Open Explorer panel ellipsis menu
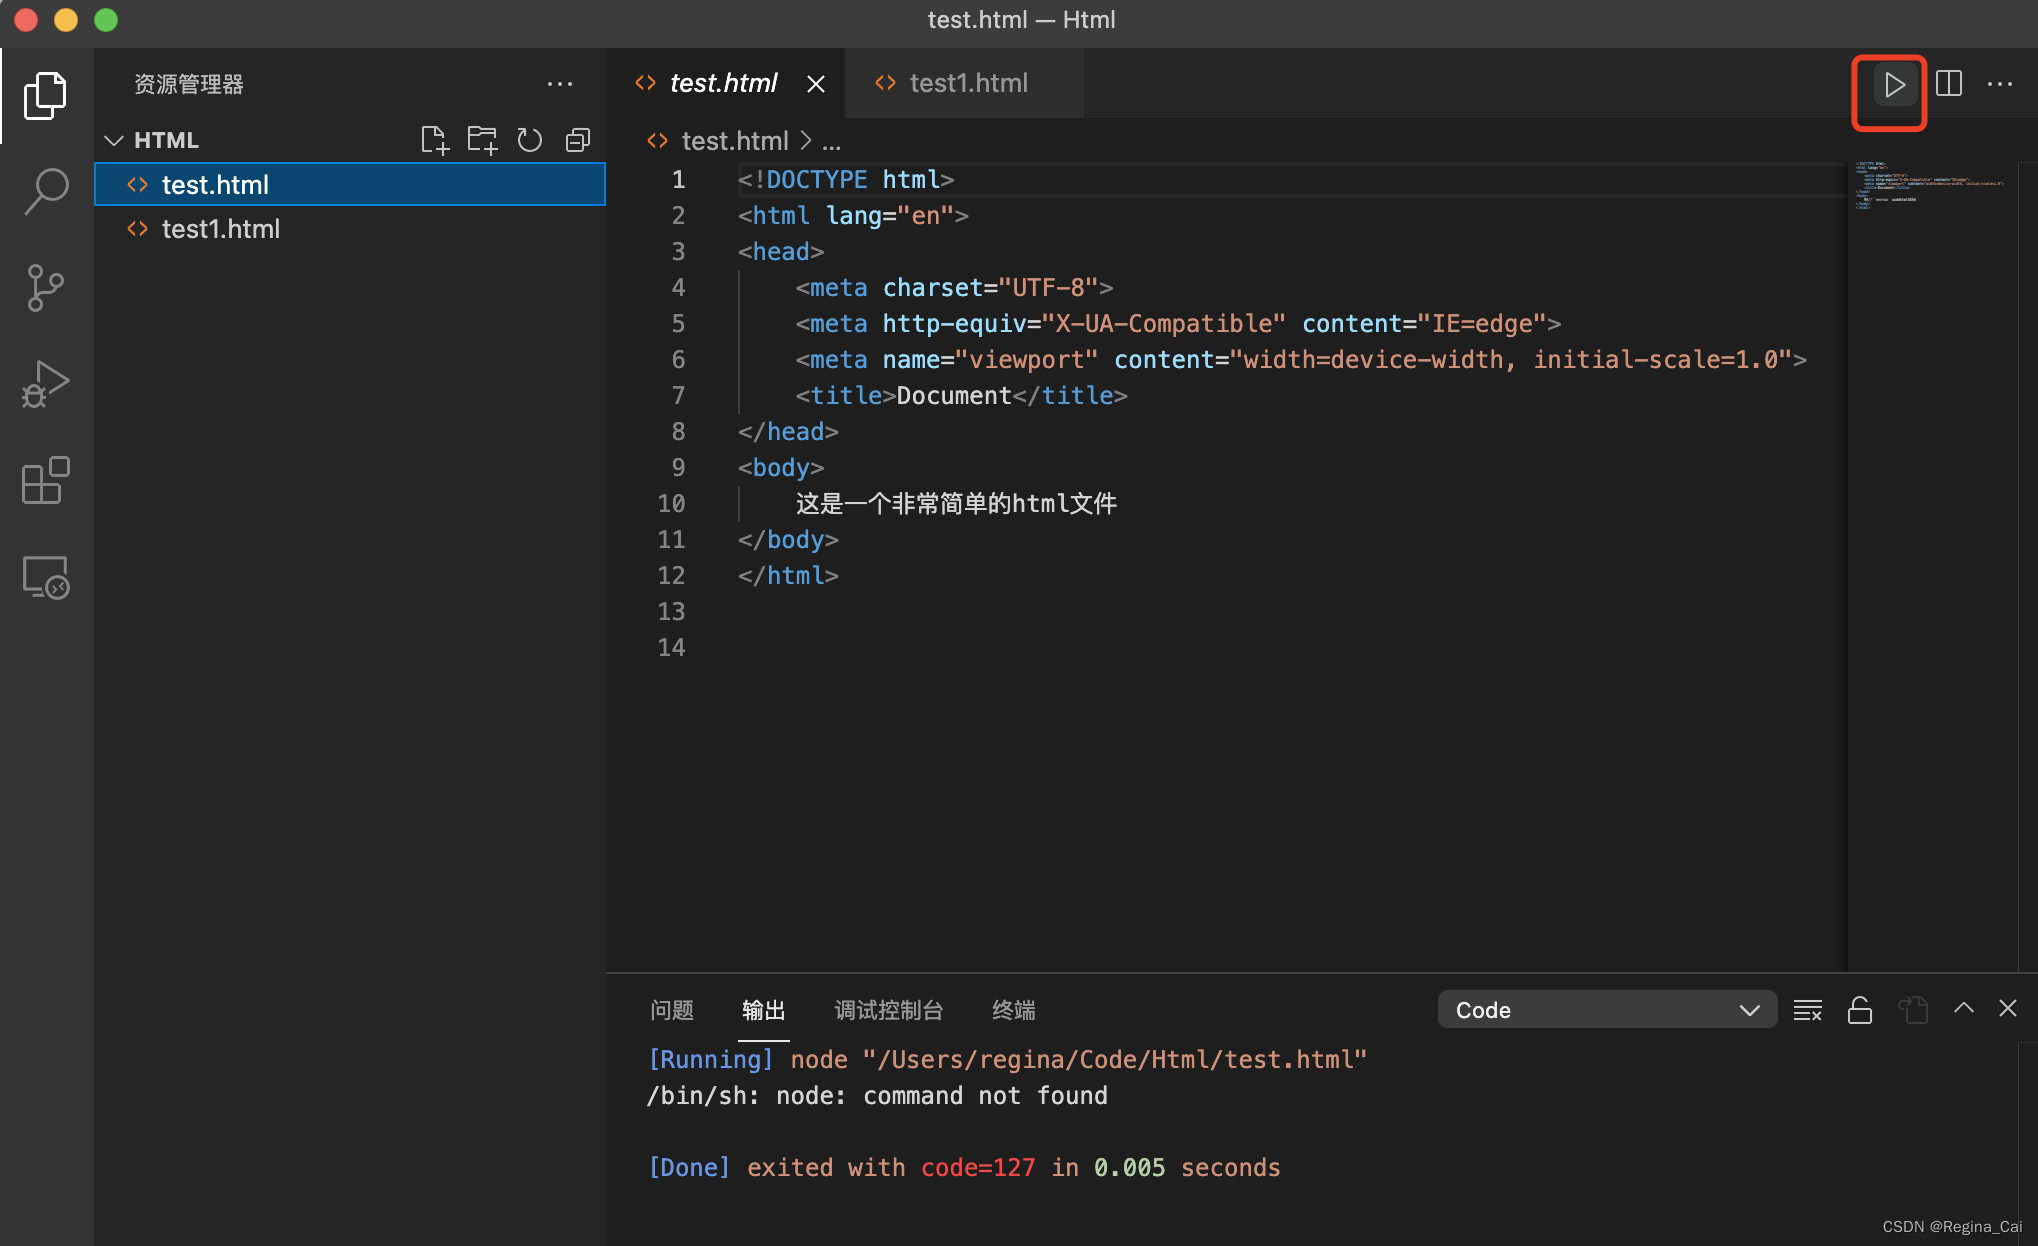2038x1246 pixels. tap(560, 84)
